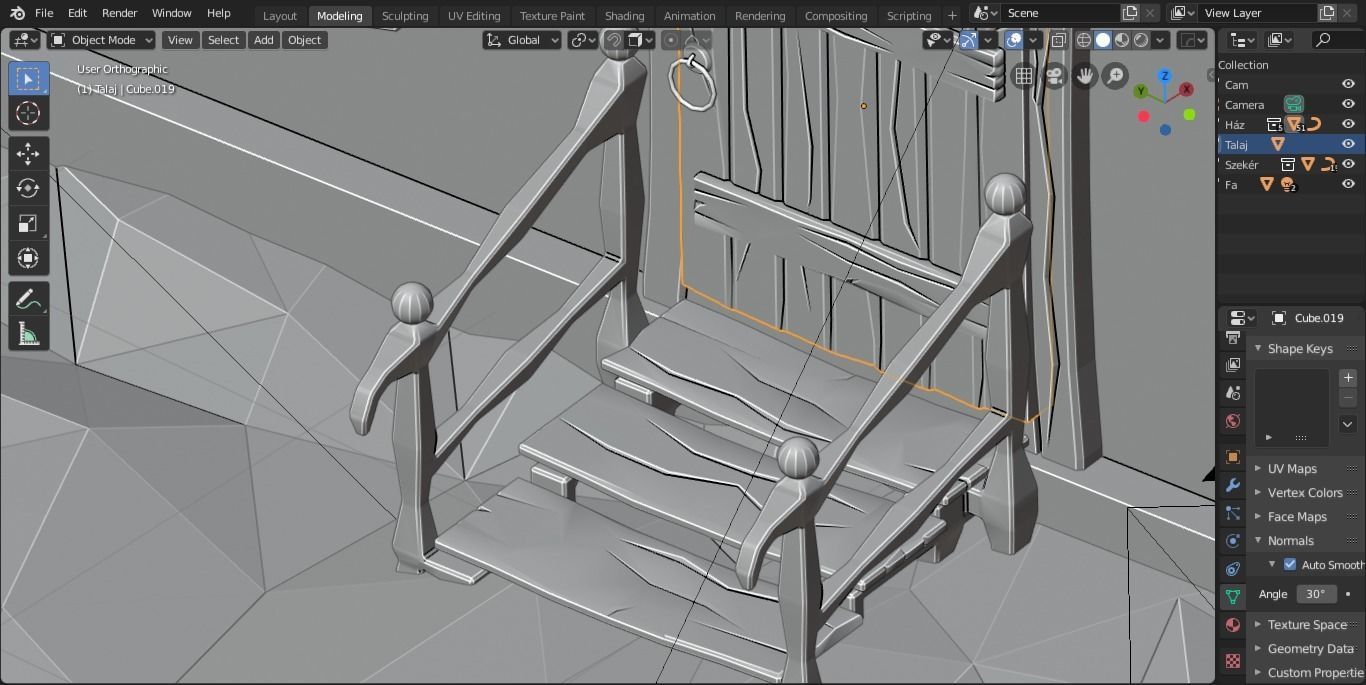Image resolution: width=1366 pixels, height=685 pixels.
Task: Uncheck Auto Smooth checkbox
Action: point(1290,565)
